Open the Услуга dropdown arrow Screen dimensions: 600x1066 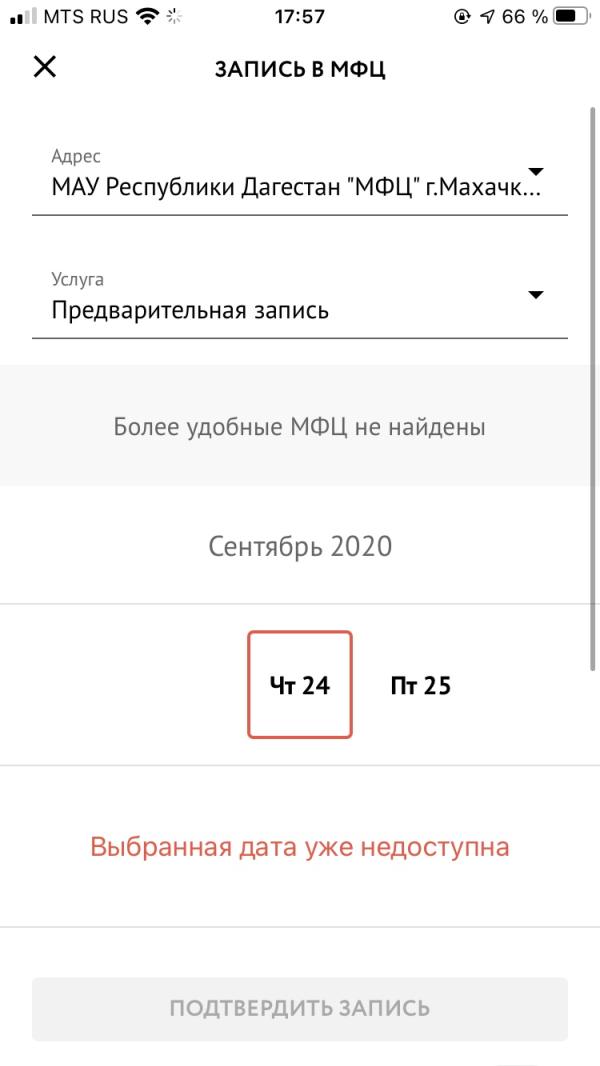(536, 294)
